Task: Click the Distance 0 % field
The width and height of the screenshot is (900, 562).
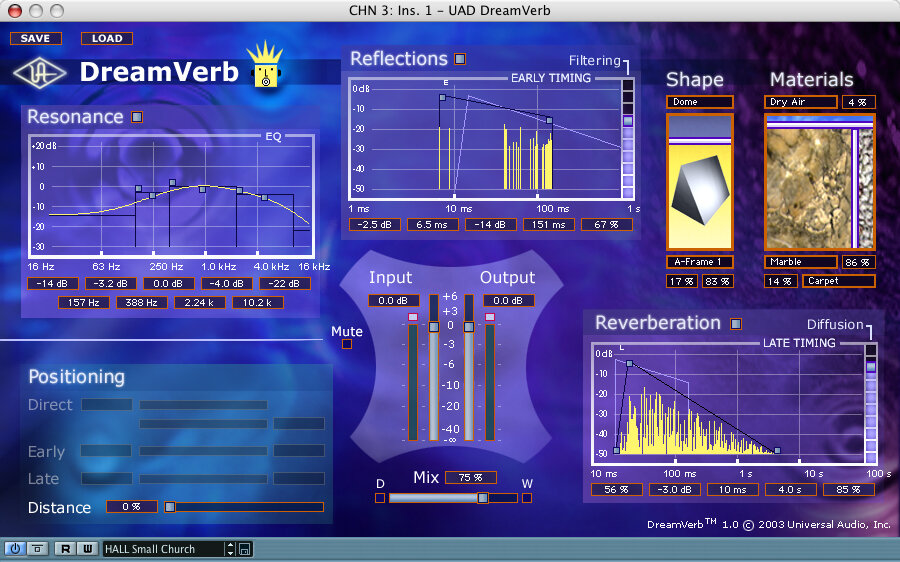Action: coord(132,506)
